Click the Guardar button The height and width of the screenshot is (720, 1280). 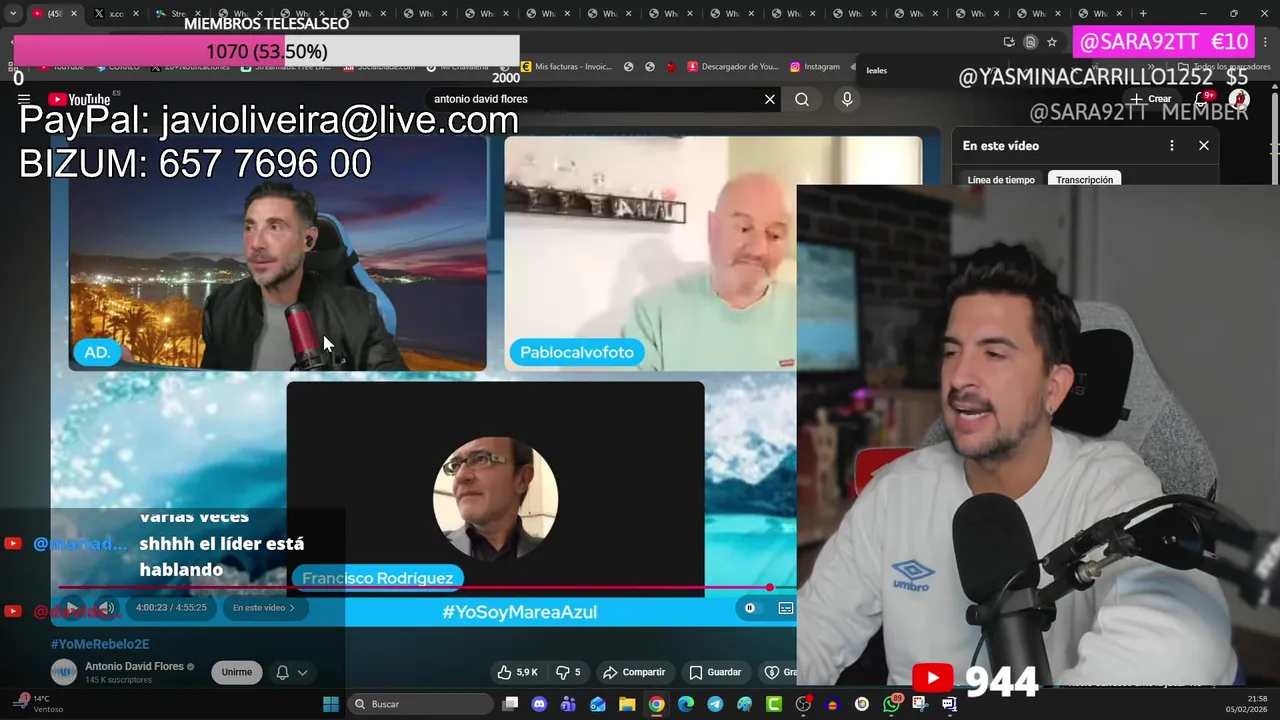point(715,672)
